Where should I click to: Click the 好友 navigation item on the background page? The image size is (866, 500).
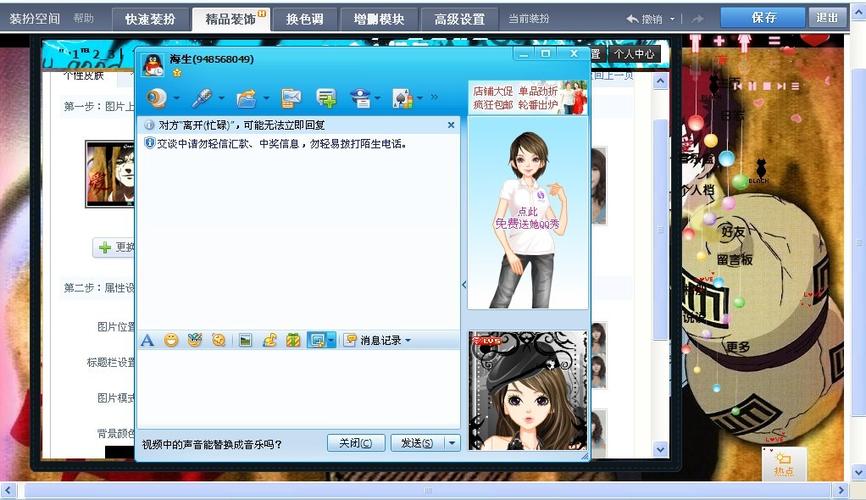[x=733, y=231]
